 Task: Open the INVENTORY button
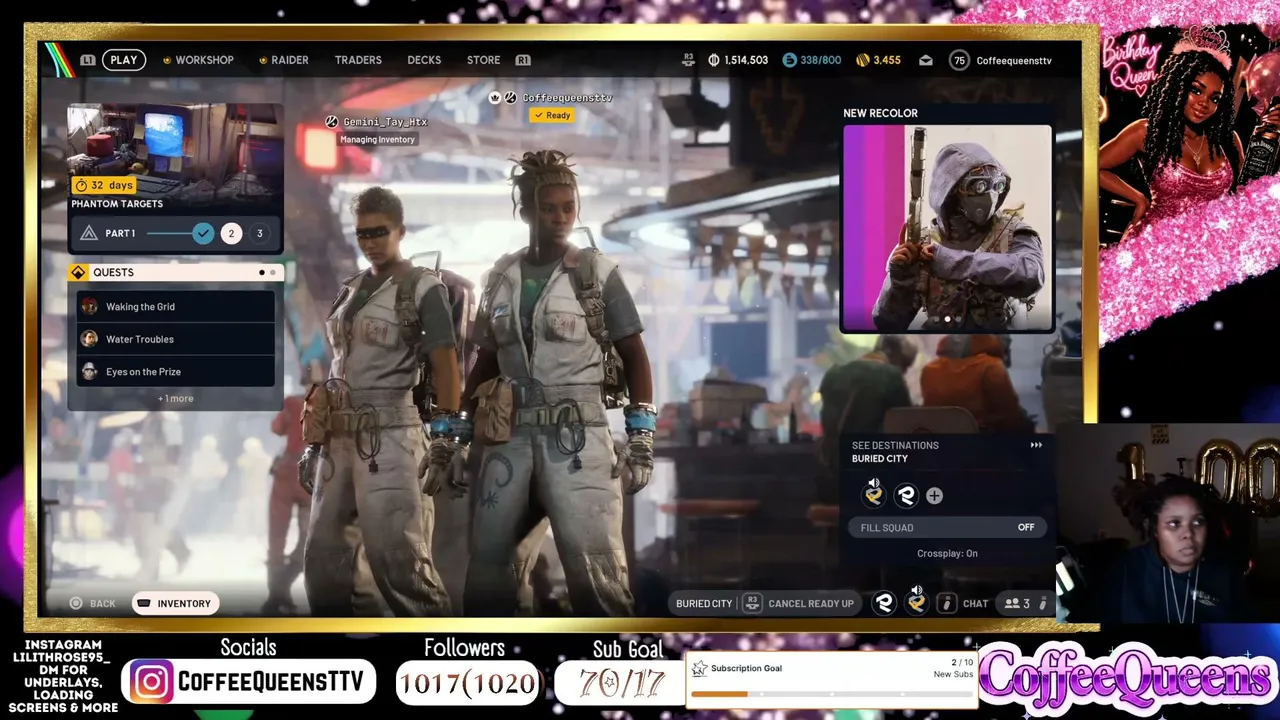174,603
